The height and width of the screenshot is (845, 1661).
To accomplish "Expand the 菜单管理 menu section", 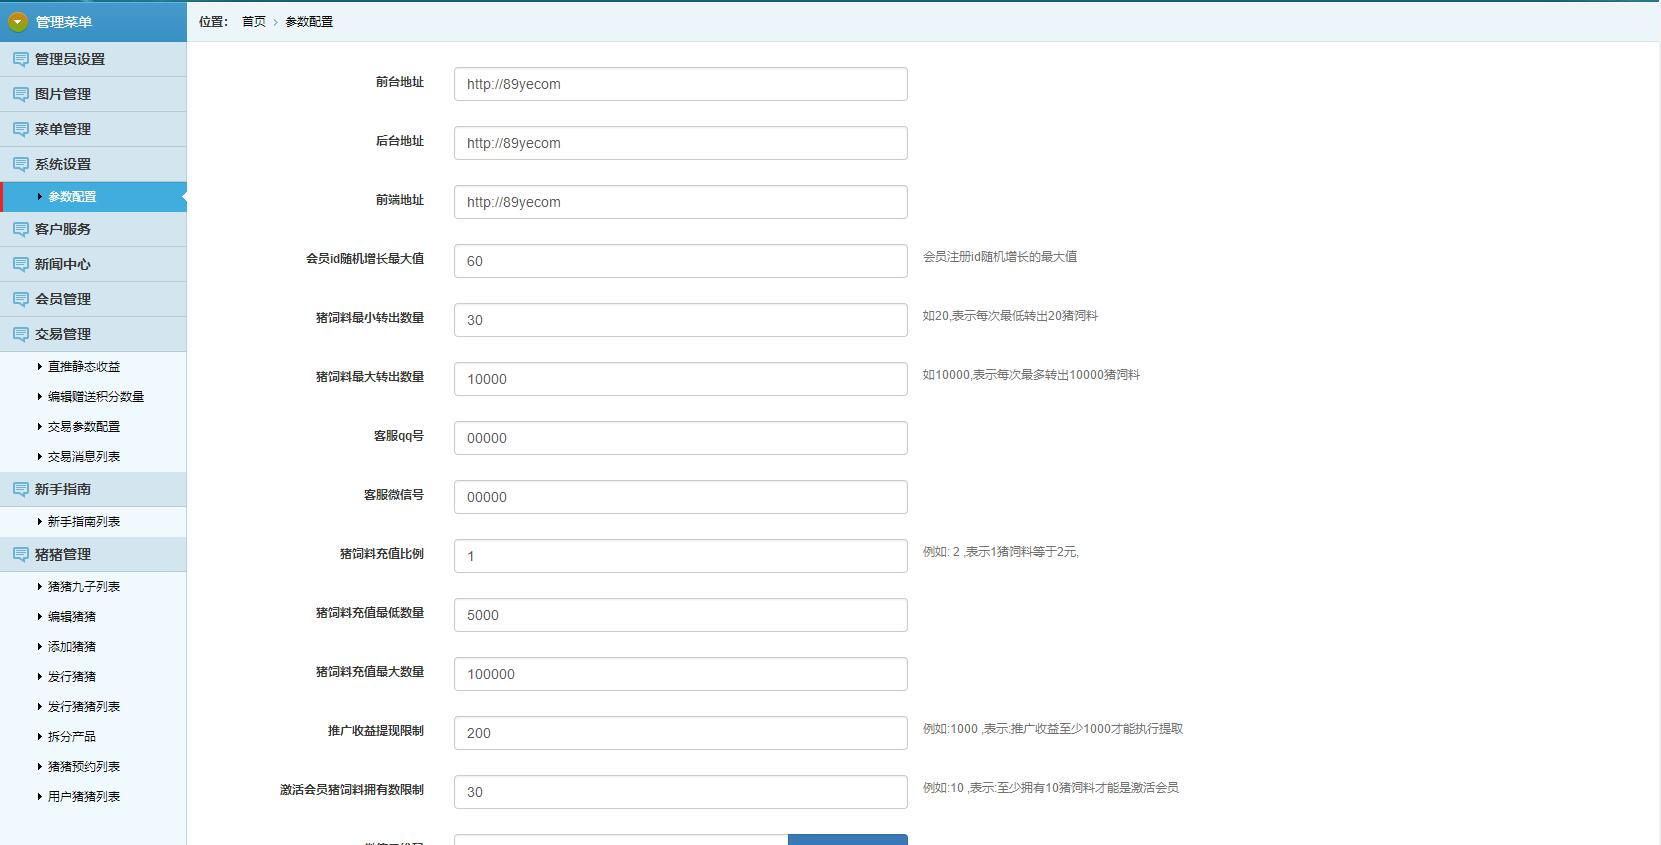I will (x=93, y=129).
